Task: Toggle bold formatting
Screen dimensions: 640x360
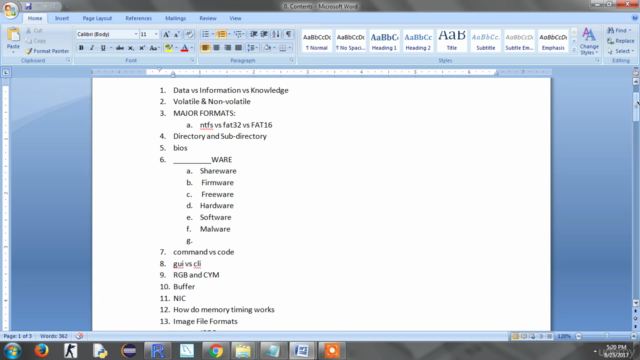Action: (81, 48)
